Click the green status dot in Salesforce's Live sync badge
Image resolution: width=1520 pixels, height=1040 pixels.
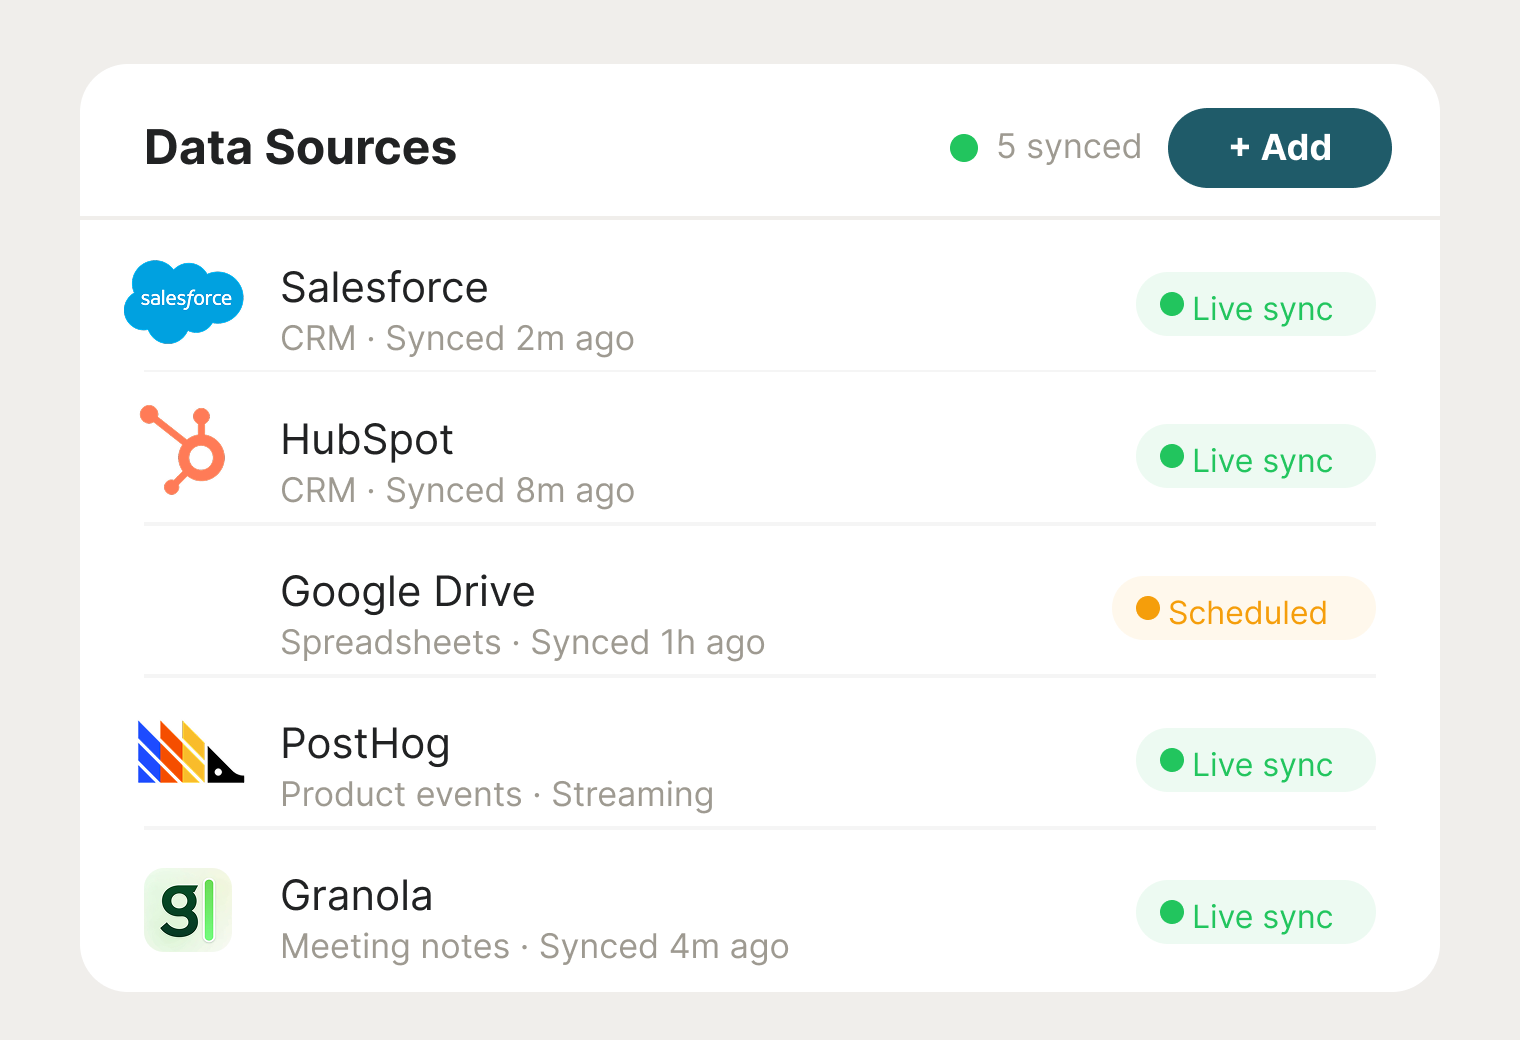1171,305
